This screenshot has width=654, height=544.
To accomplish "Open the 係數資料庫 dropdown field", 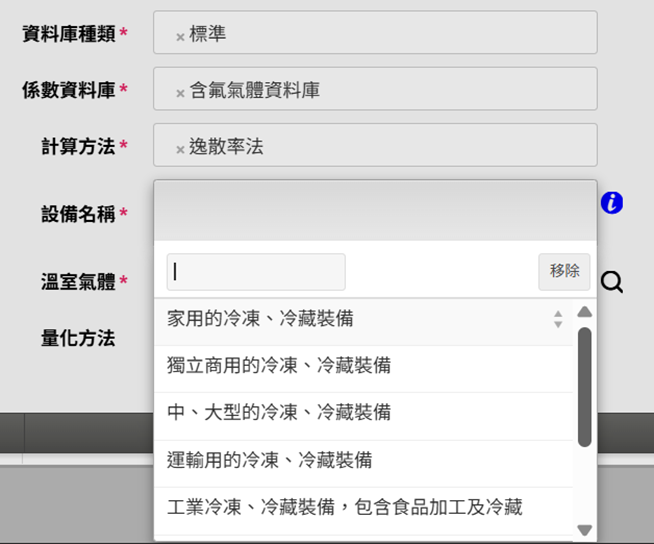I will 400,89.
